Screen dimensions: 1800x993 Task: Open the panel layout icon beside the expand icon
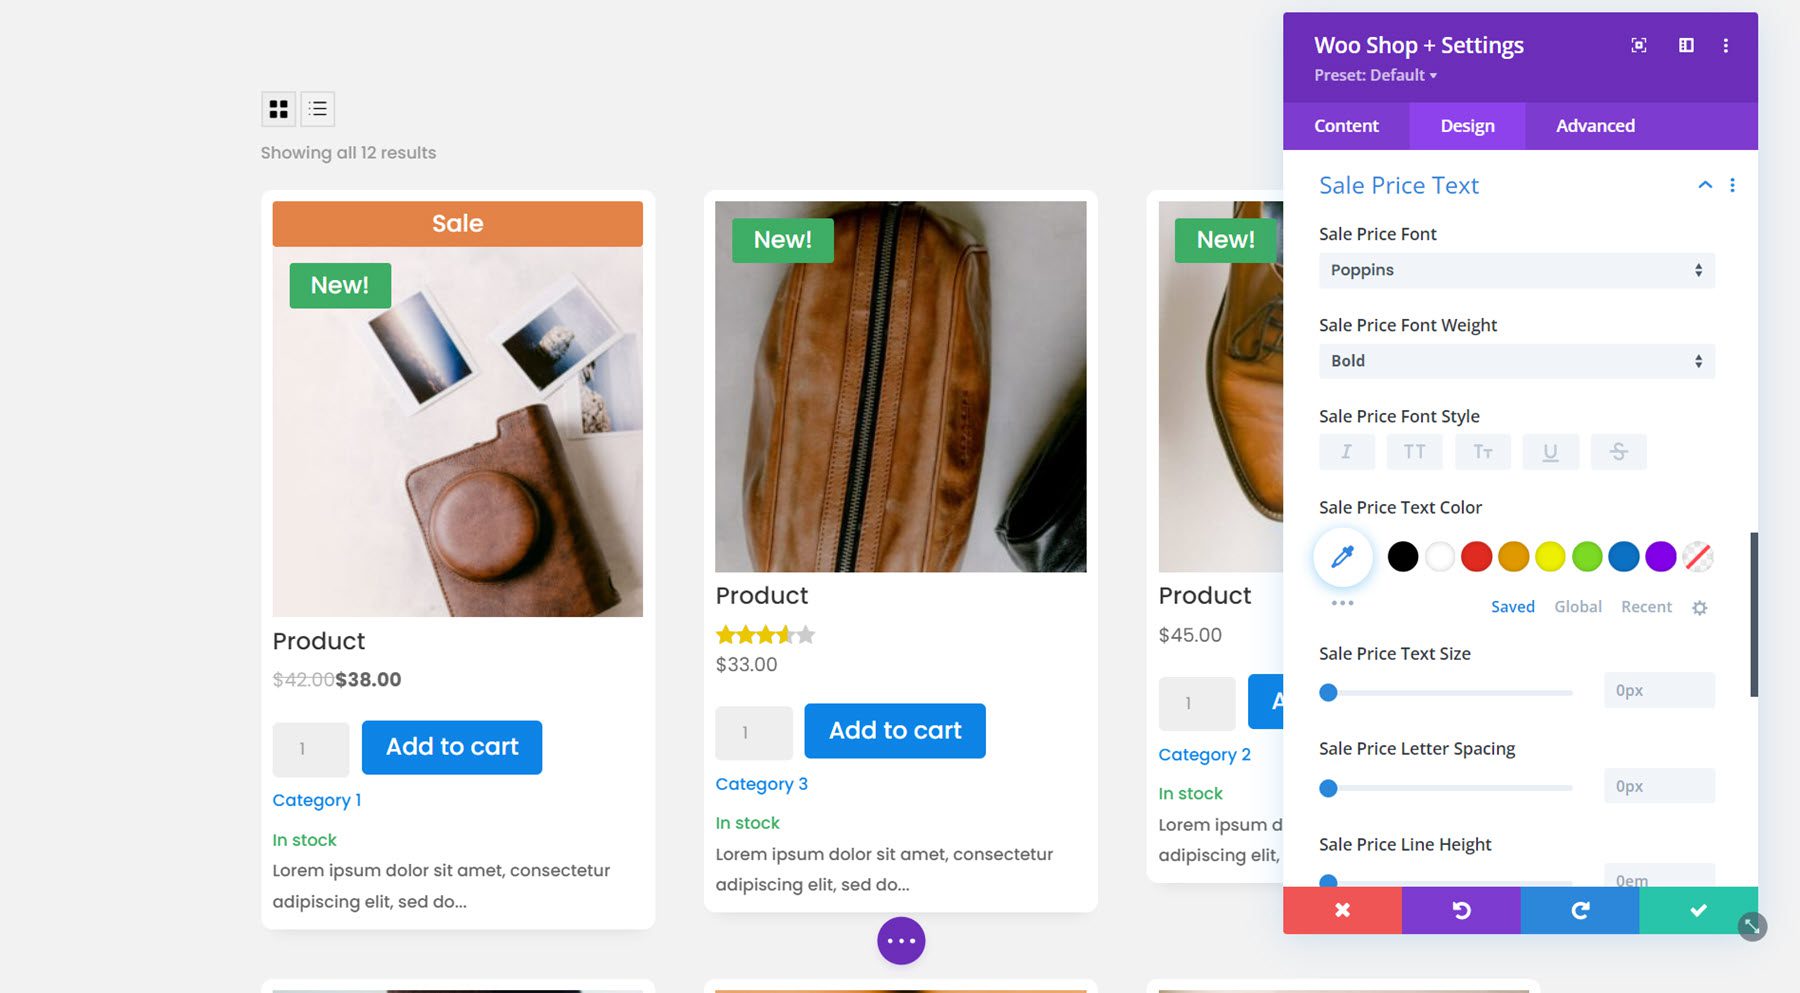[1685, 45]
